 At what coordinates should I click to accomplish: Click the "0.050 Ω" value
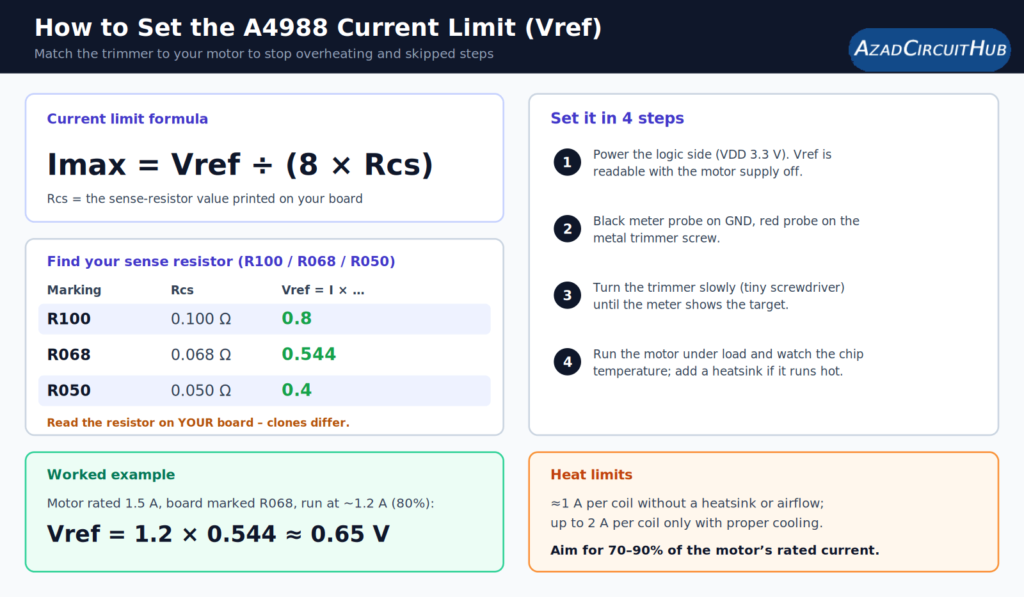(x=201, y=391)
